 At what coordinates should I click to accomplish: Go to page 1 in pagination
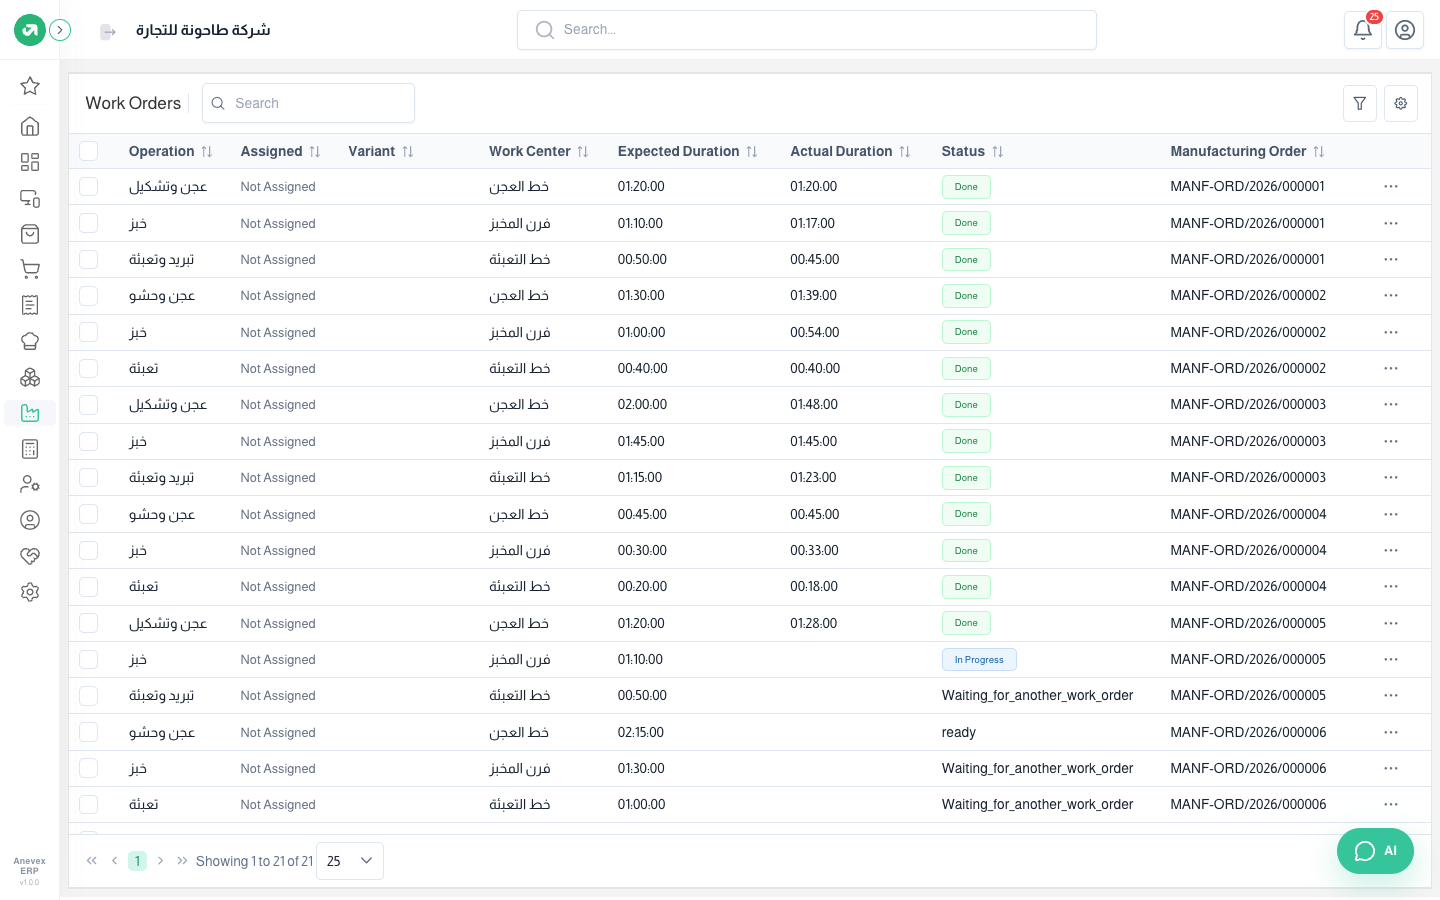coord(137,861)
